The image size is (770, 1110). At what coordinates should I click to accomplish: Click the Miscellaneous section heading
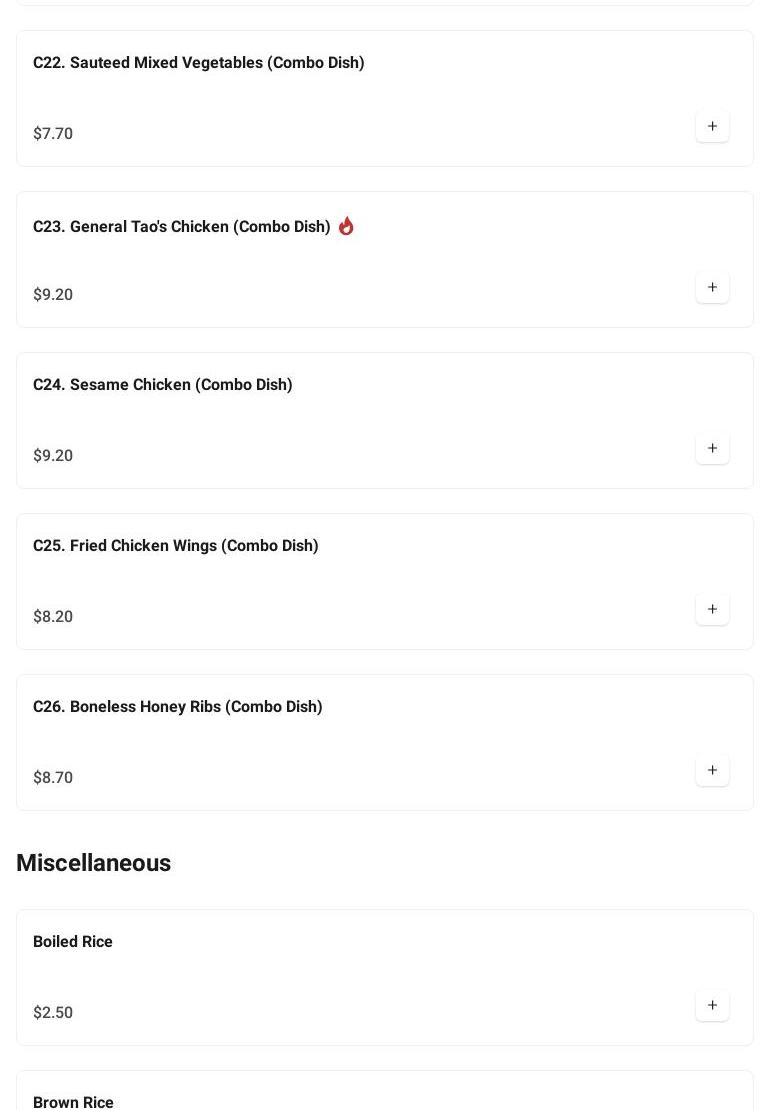coord(93,862)
